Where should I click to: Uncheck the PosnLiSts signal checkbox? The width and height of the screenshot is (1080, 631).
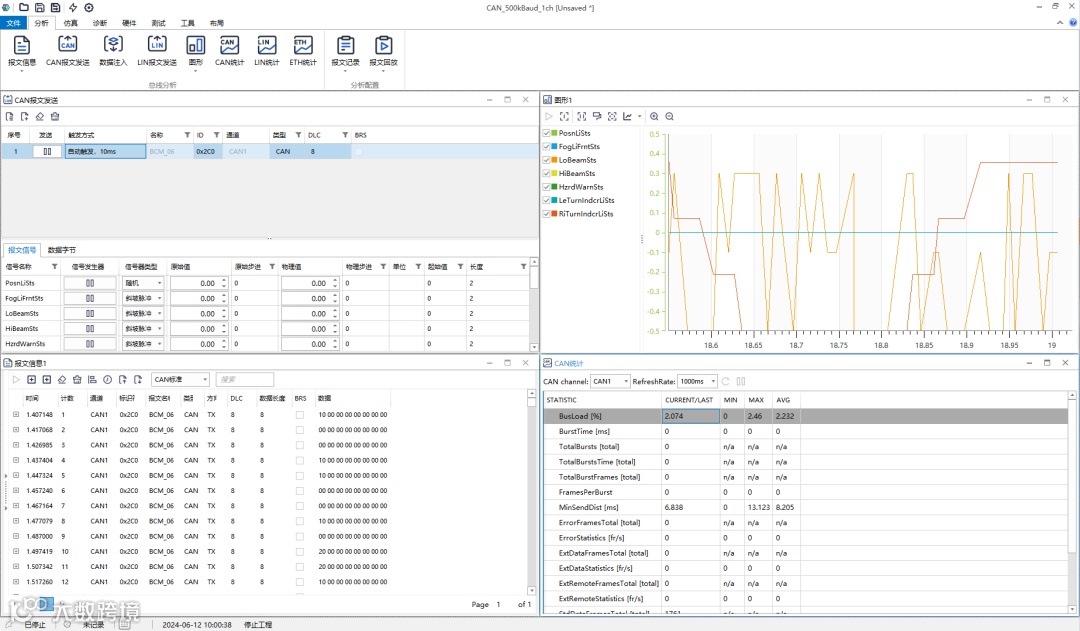point(547,133)
